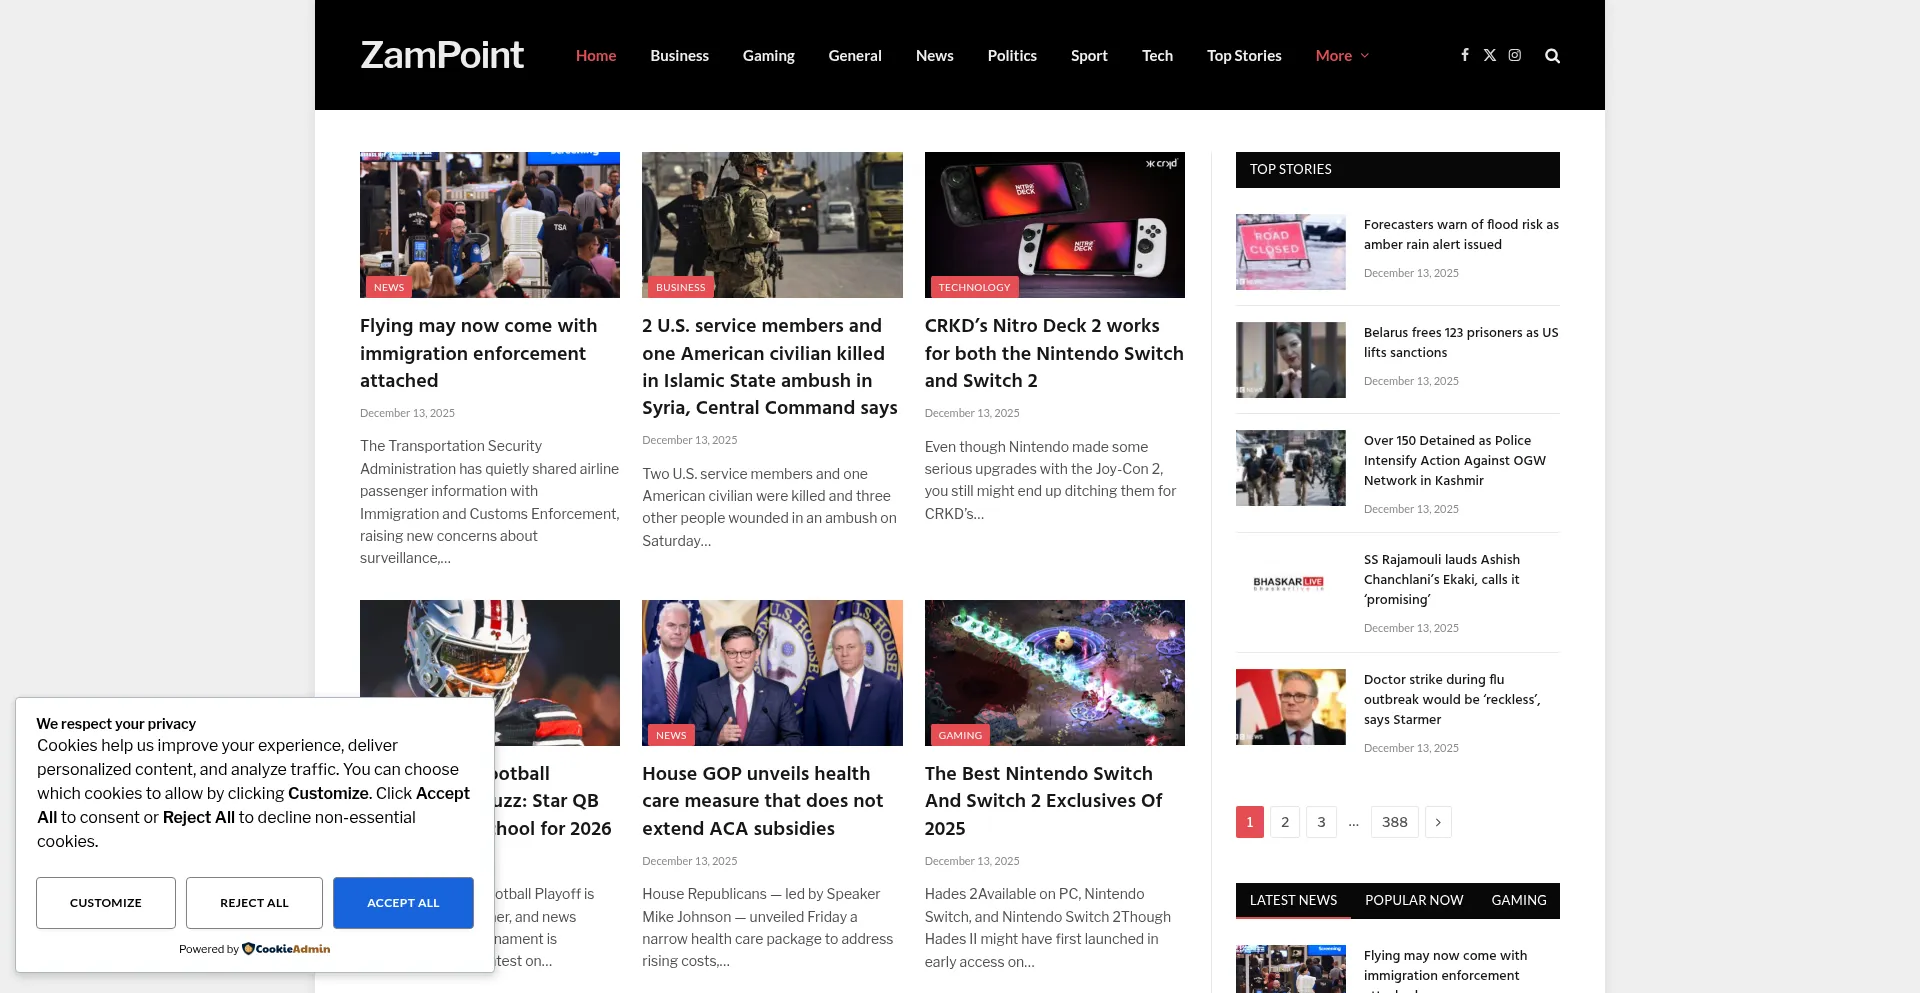Image resolution: width=1920 pixels, height=993 pixels.
Task: Open the Instagram icon in header
Action: (x=1515, y=55)
